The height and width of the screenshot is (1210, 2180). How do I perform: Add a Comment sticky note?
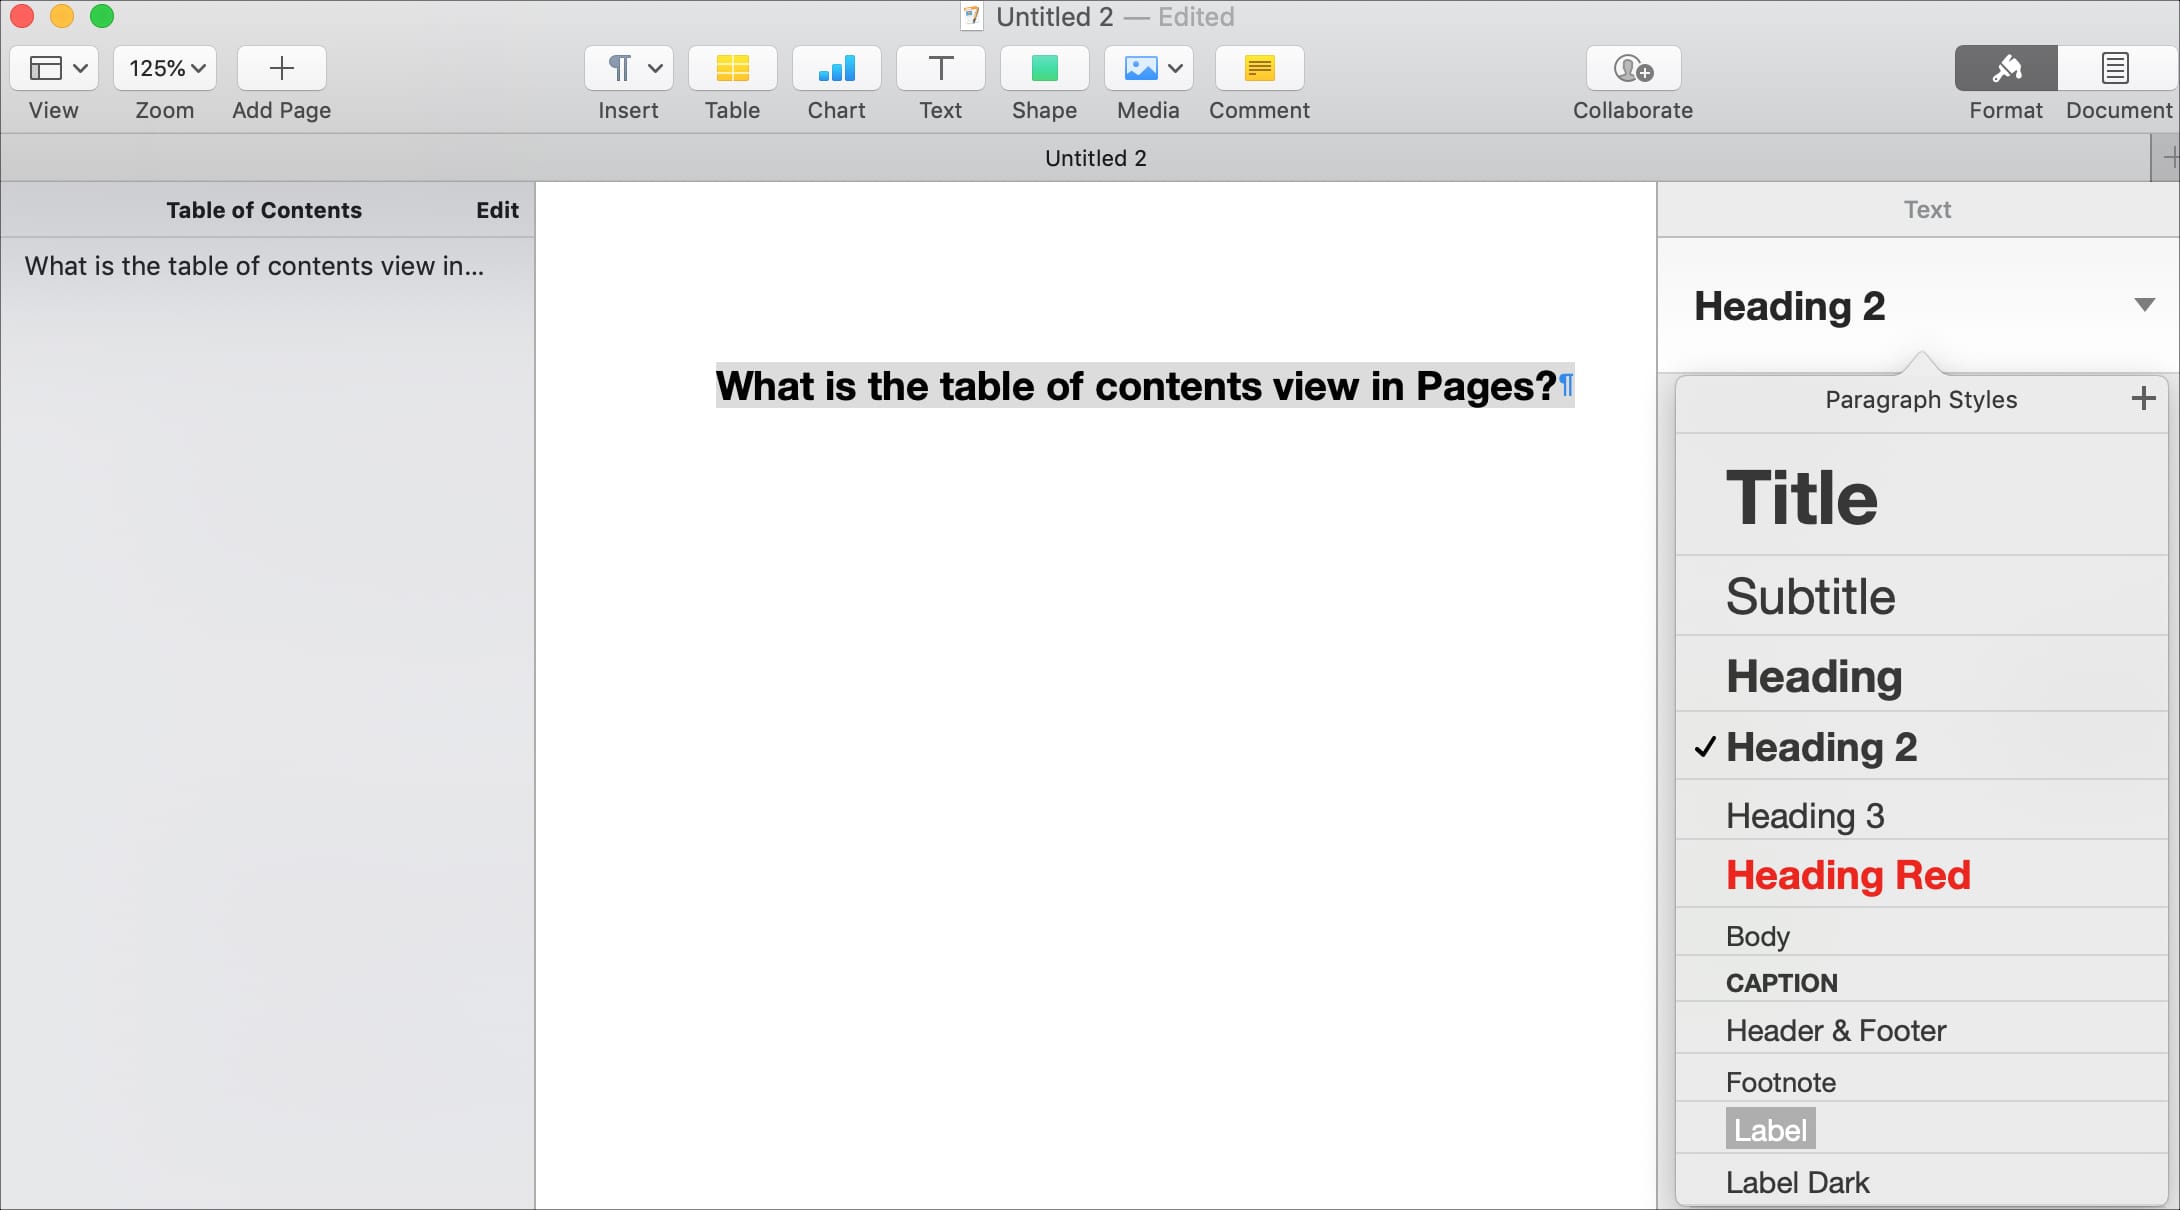tap(1260, 68)
